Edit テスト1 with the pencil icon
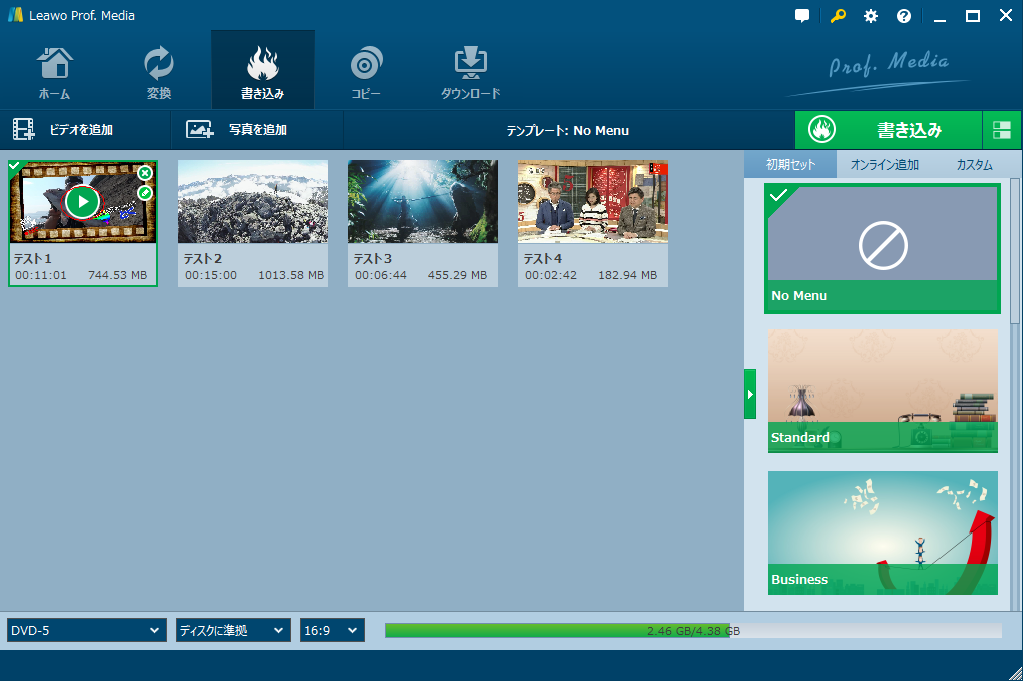Image resolution: width=1023 pixels, height=681 pixels. 145,192
